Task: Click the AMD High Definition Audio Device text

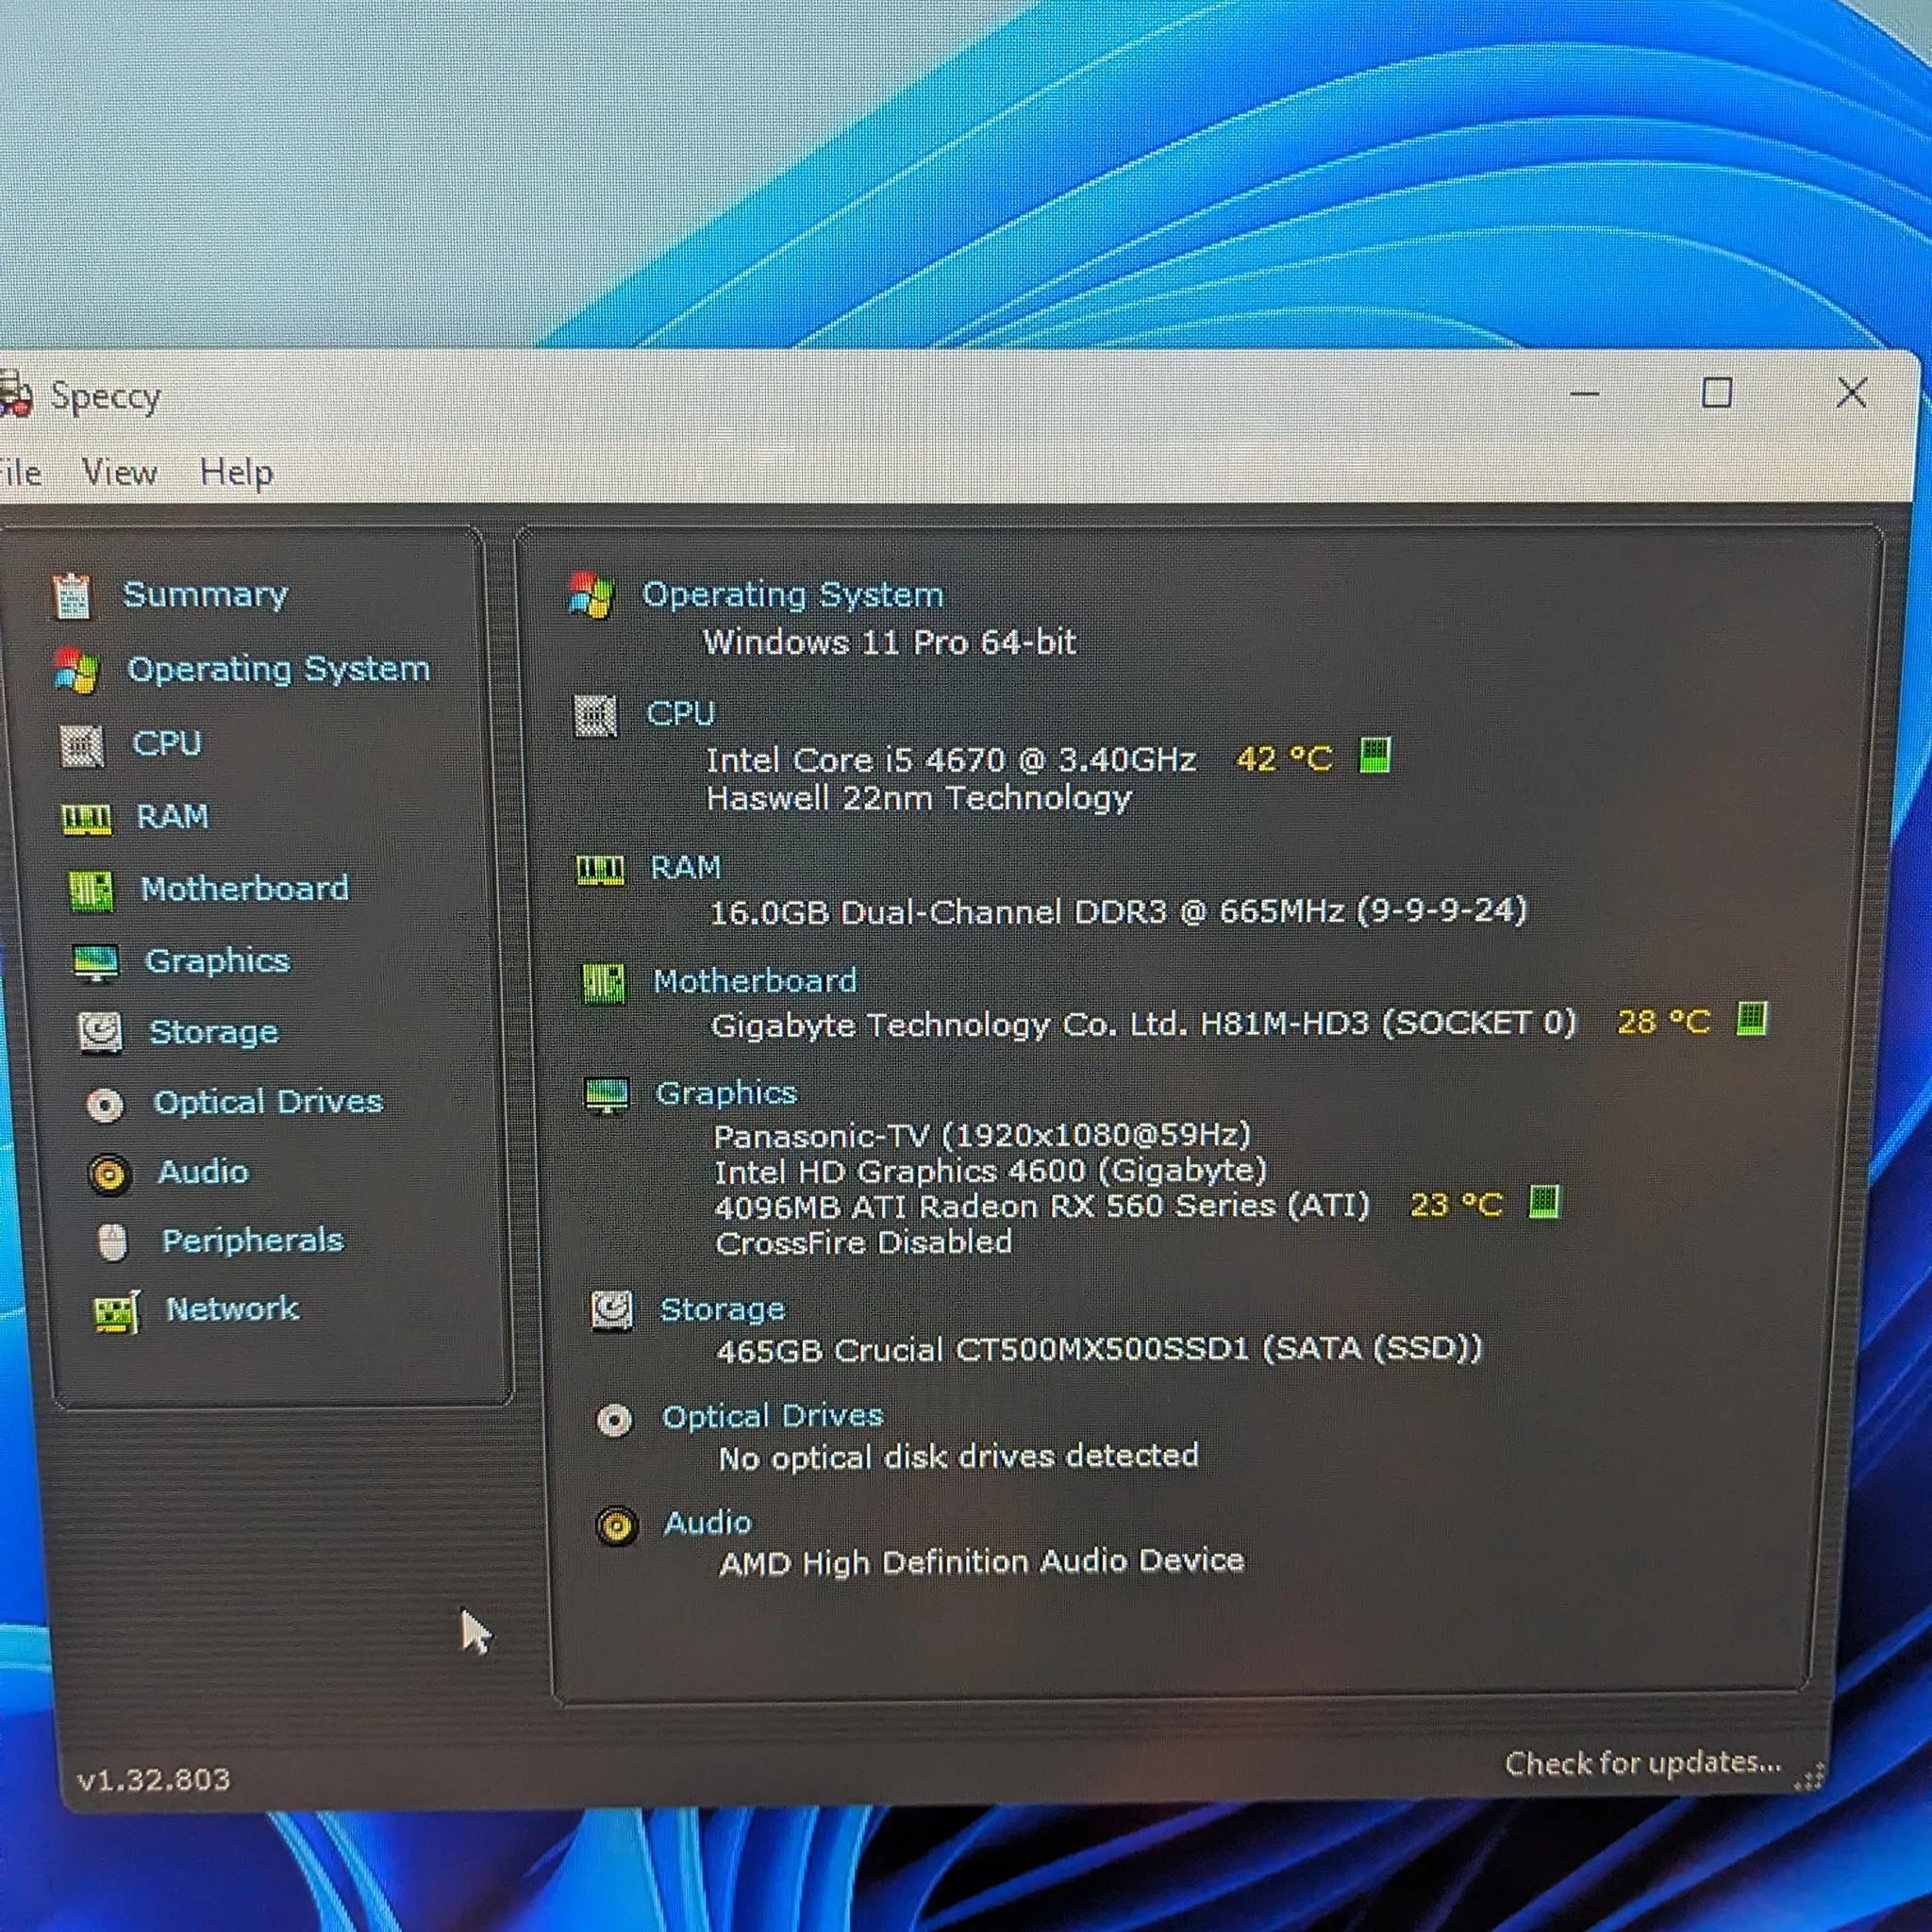Action: (982, 1562)
